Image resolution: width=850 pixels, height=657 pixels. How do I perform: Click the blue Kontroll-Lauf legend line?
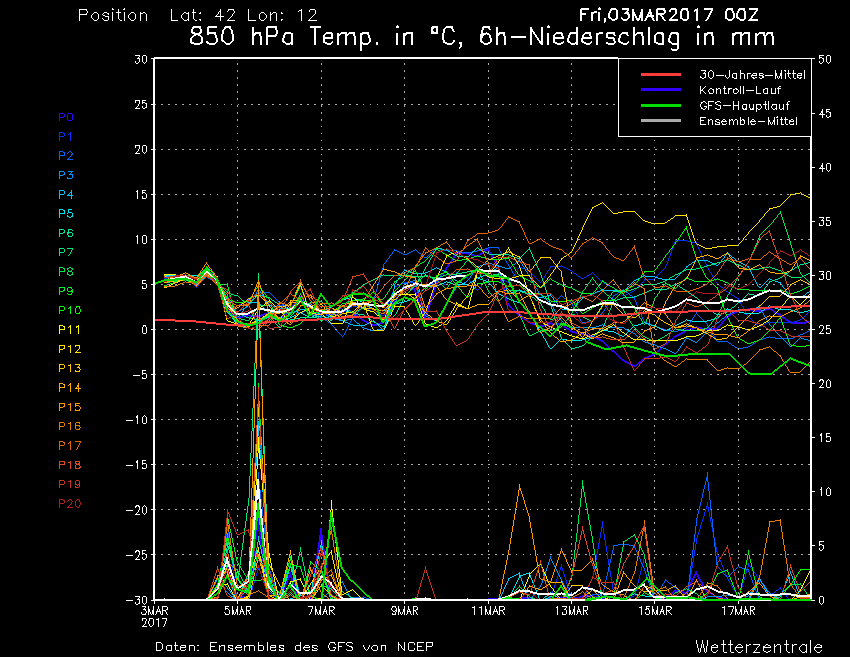point(661,90)
